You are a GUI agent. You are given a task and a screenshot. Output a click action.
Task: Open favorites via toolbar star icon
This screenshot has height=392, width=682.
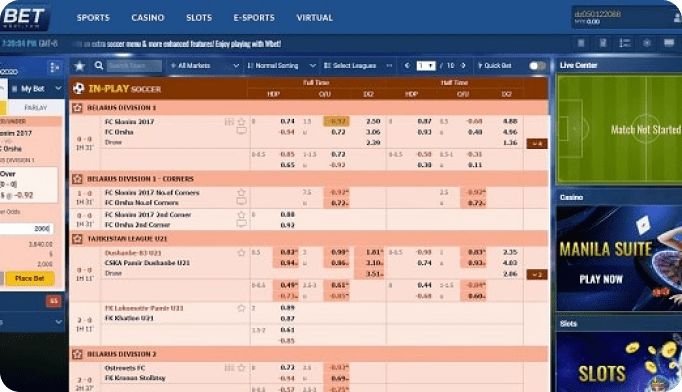coord(80,66)
